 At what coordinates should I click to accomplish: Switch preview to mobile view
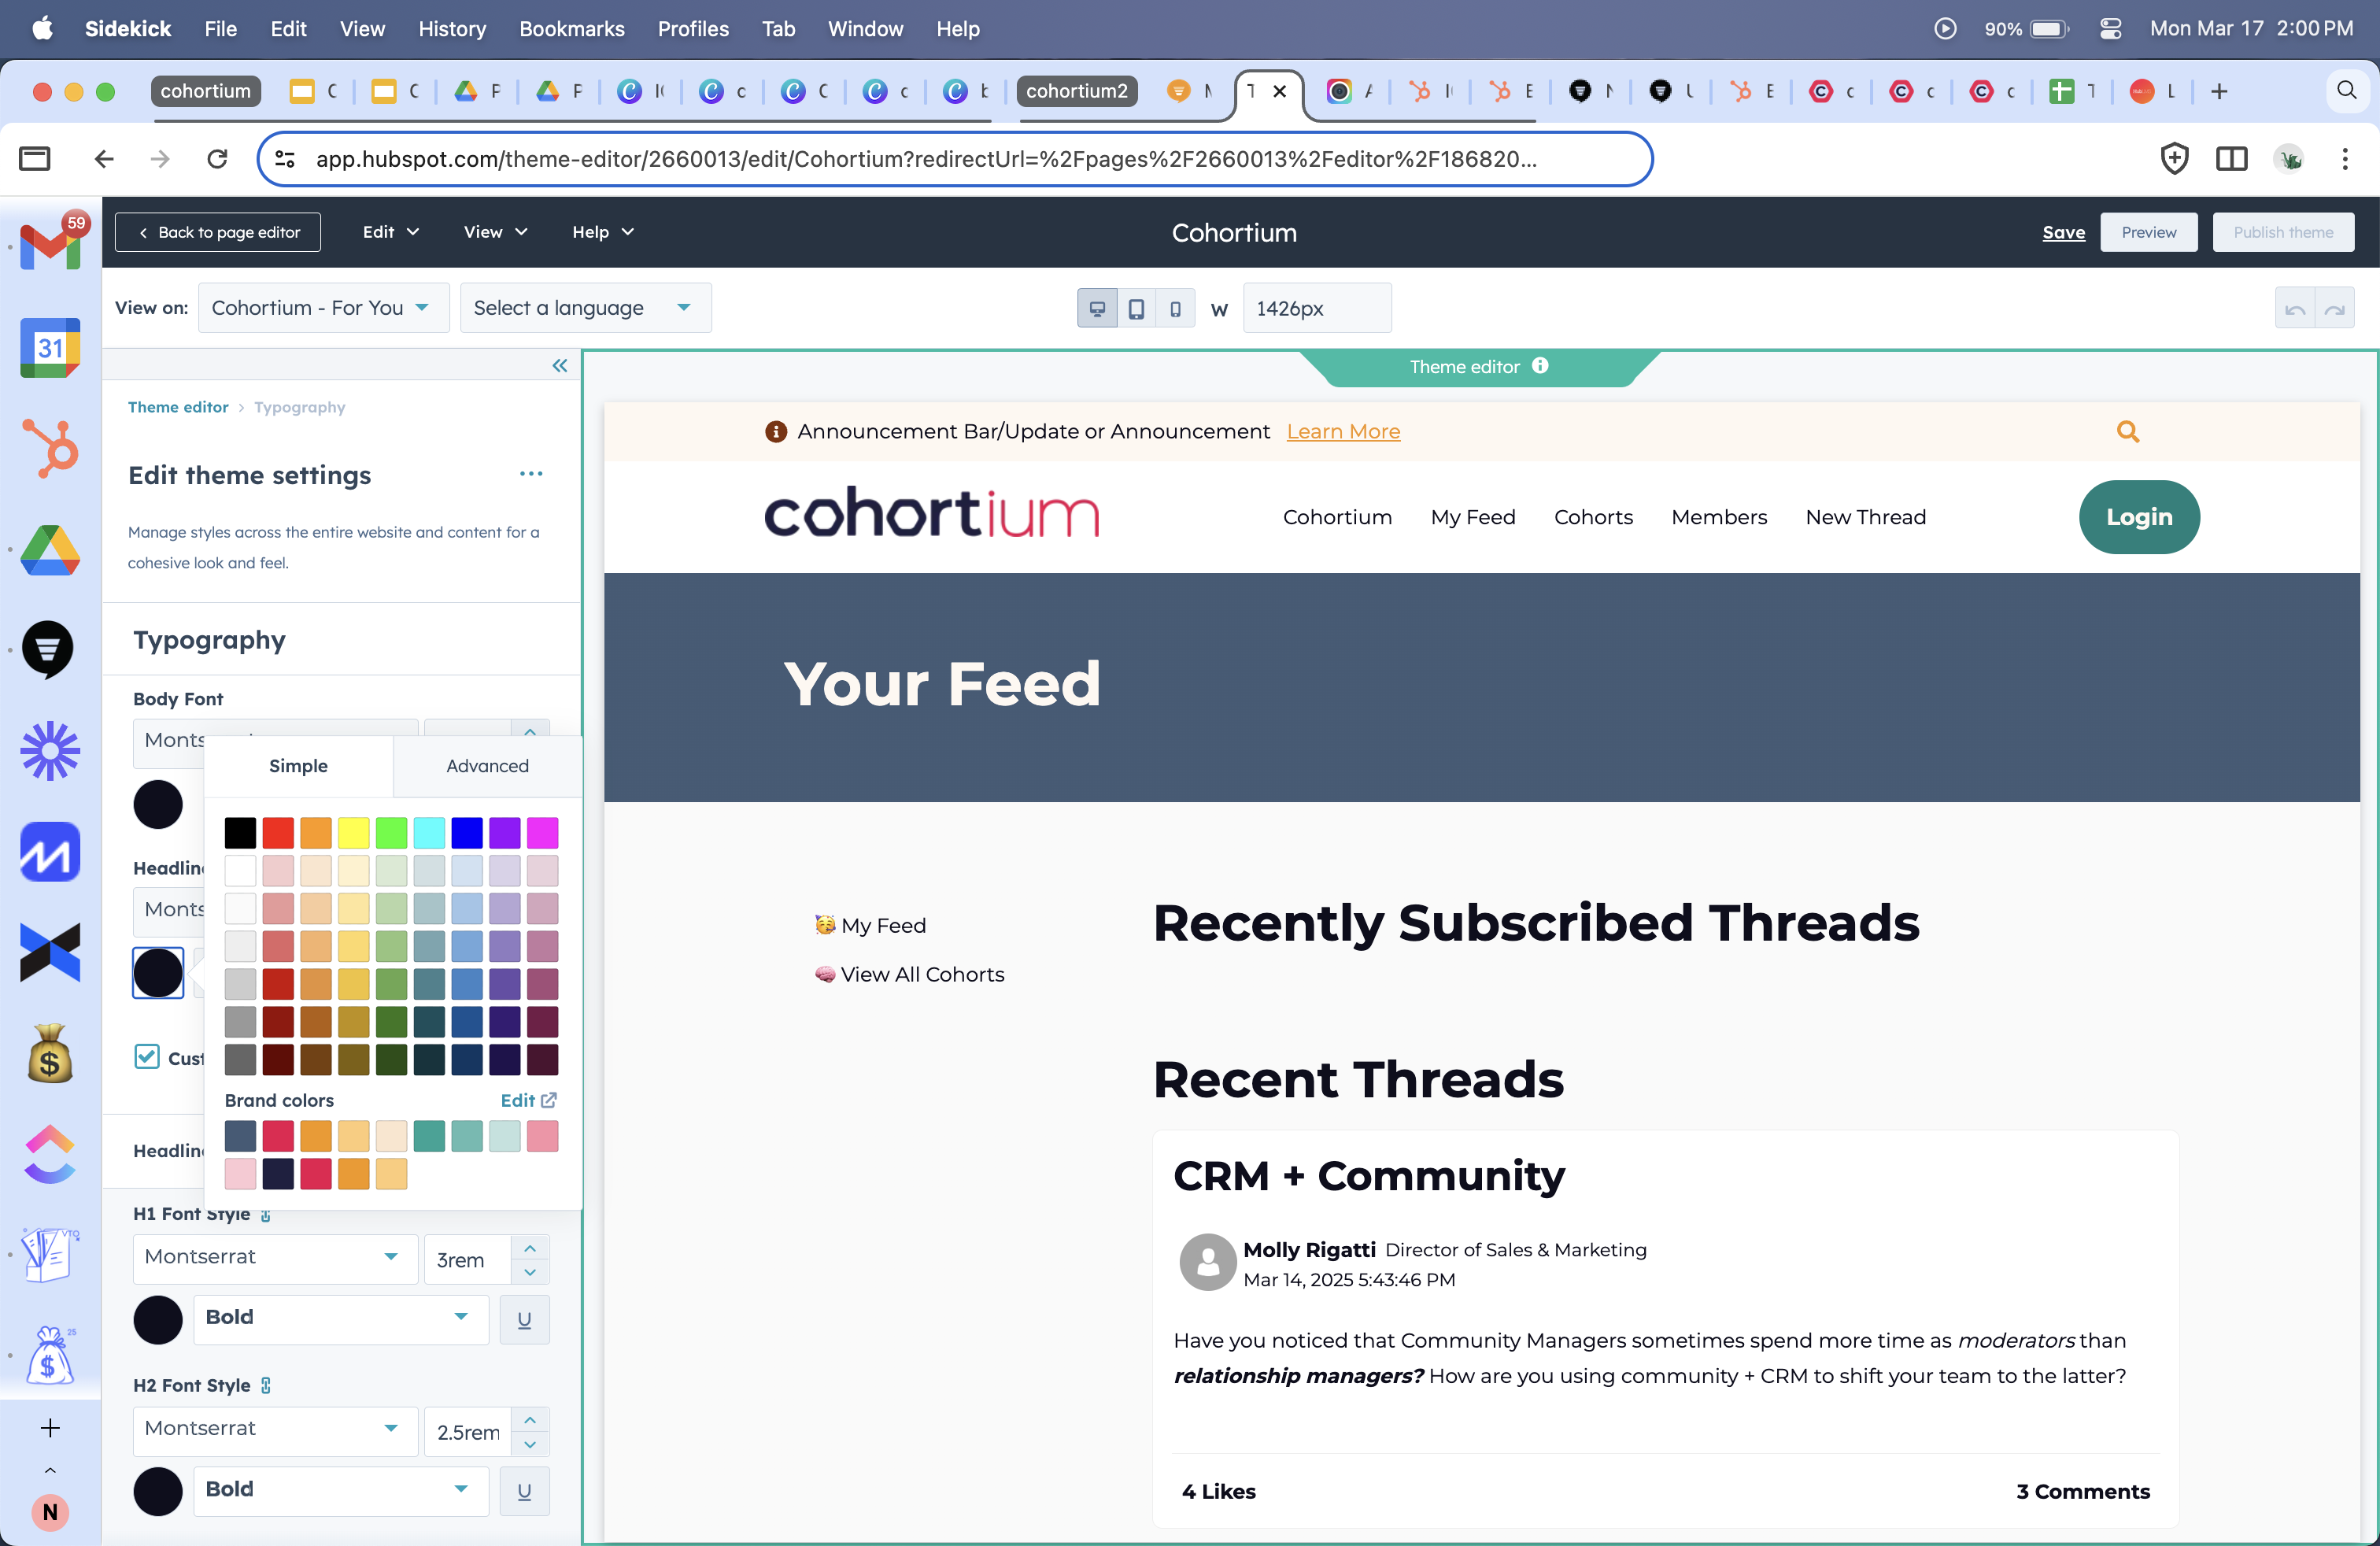pos(1175,308)
